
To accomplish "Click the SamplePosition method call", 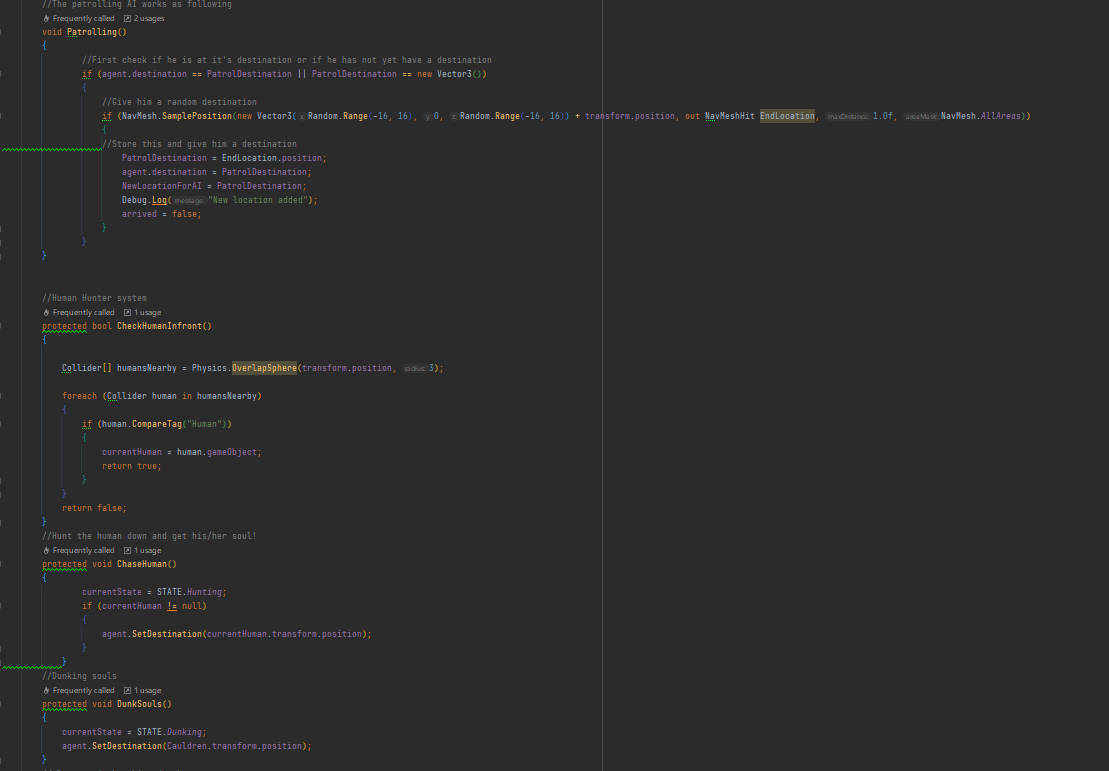I will 197,116.
